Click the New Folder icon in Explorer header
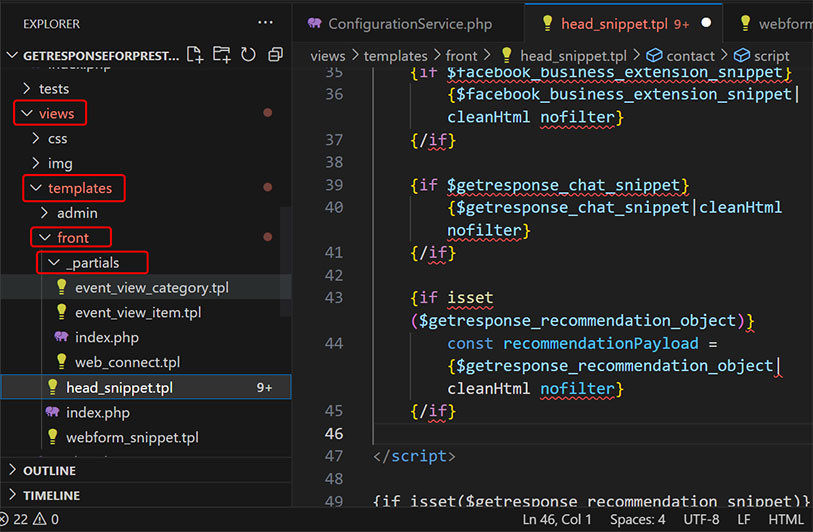 click(221, 54)
